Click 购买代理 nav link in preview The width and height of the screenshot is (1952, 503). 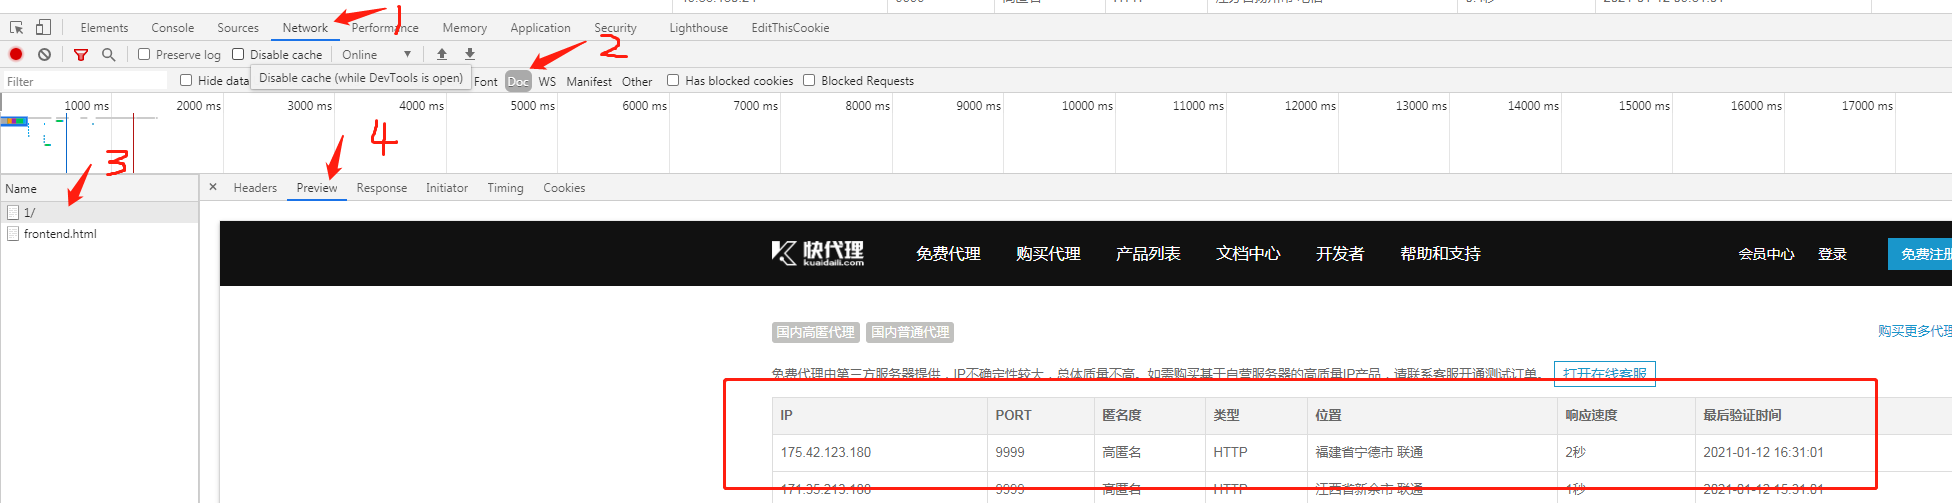pos(1048,254)
